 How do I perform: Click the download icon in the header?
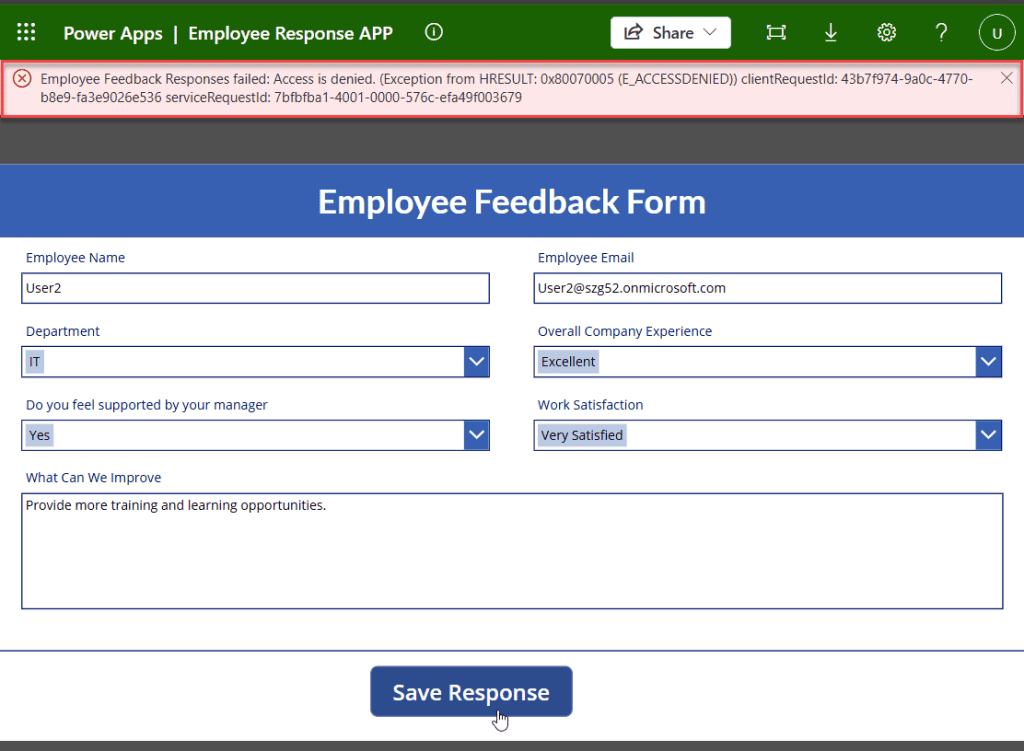point(831,32)
